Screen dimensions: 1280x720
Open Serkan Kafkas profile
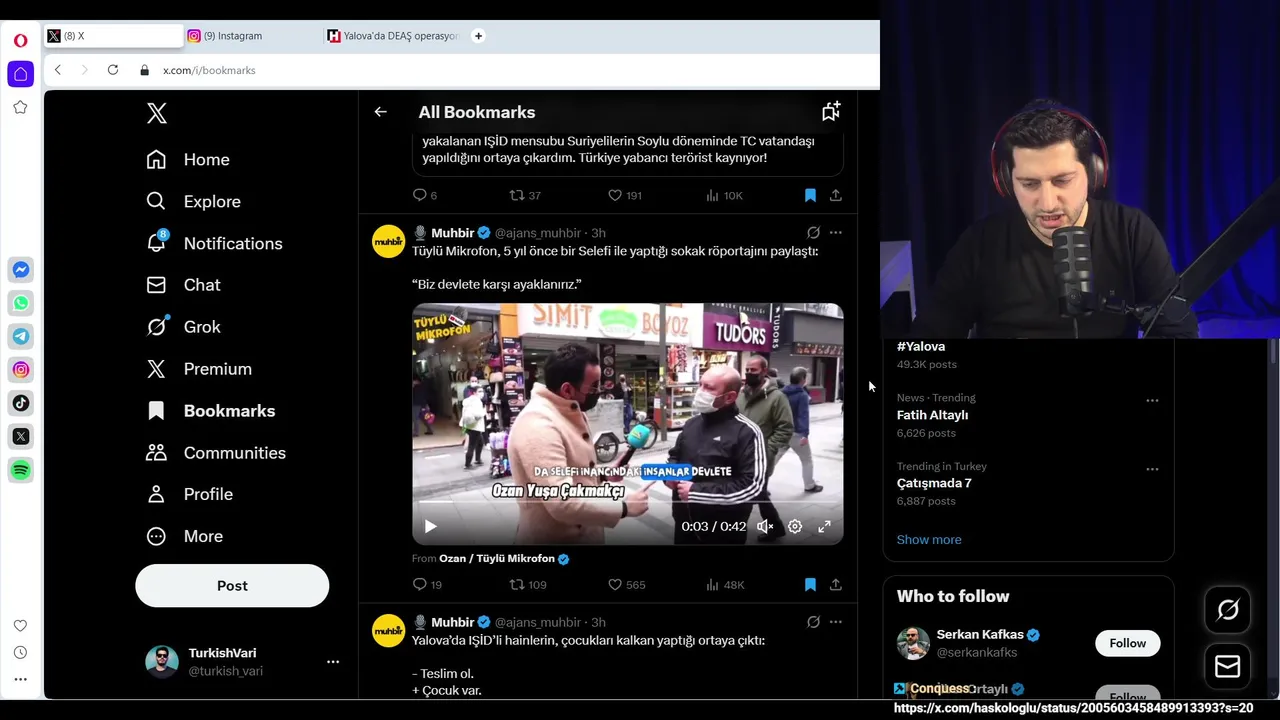pos(980,635)
